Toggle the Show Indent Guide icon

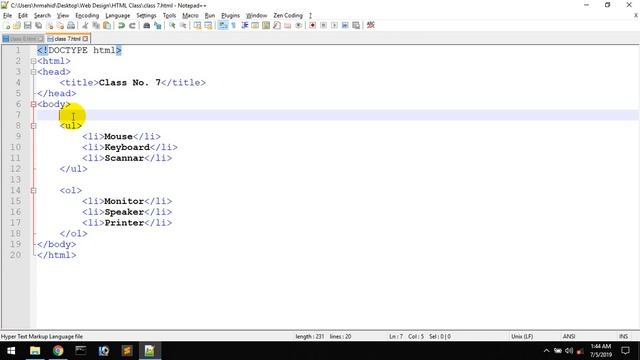(244, 25)
